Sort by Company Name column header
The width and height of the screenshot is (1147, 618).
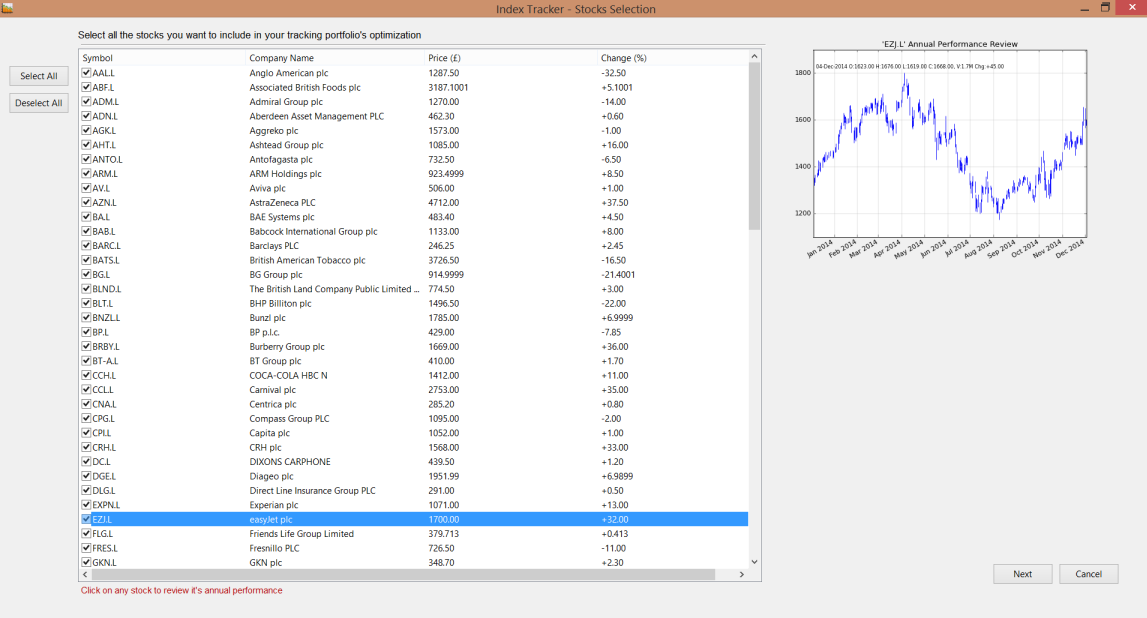(335, 58)
